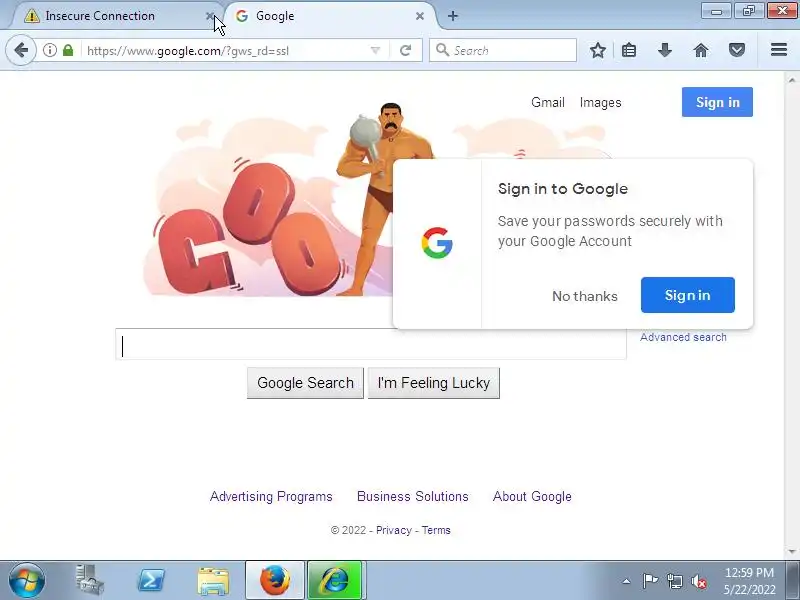
Task: Close the Insecure Connection tab
Action: click(x=209, y=16)
